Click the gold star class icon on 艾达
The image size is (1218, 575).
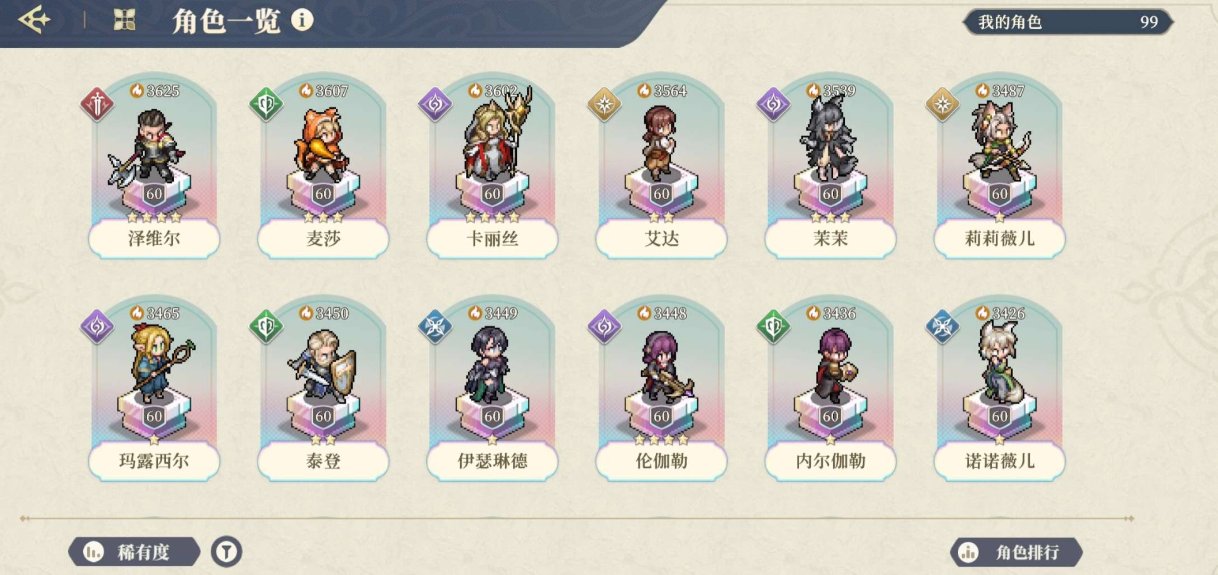point(604,104)
